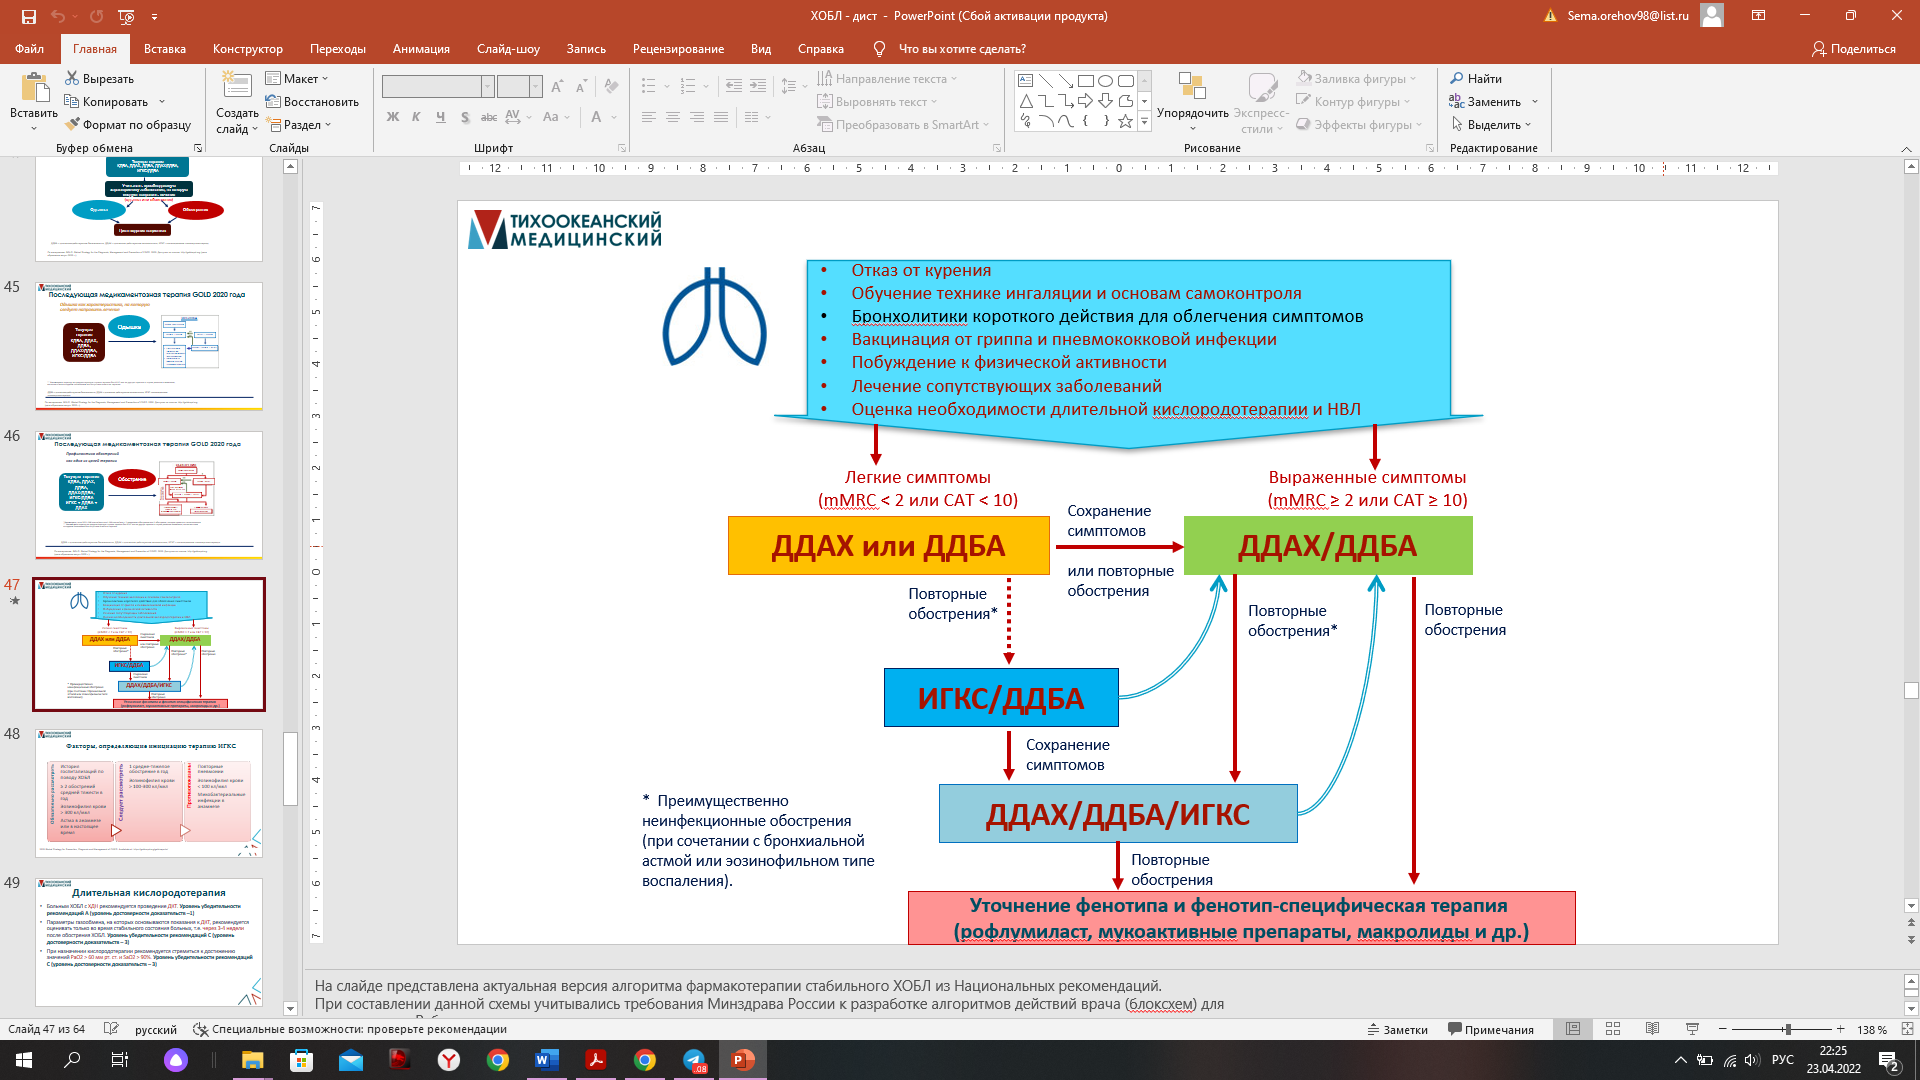Click the Вставить paste icon
This screenshot has width=1920, height=1080.
coord(34,88)
